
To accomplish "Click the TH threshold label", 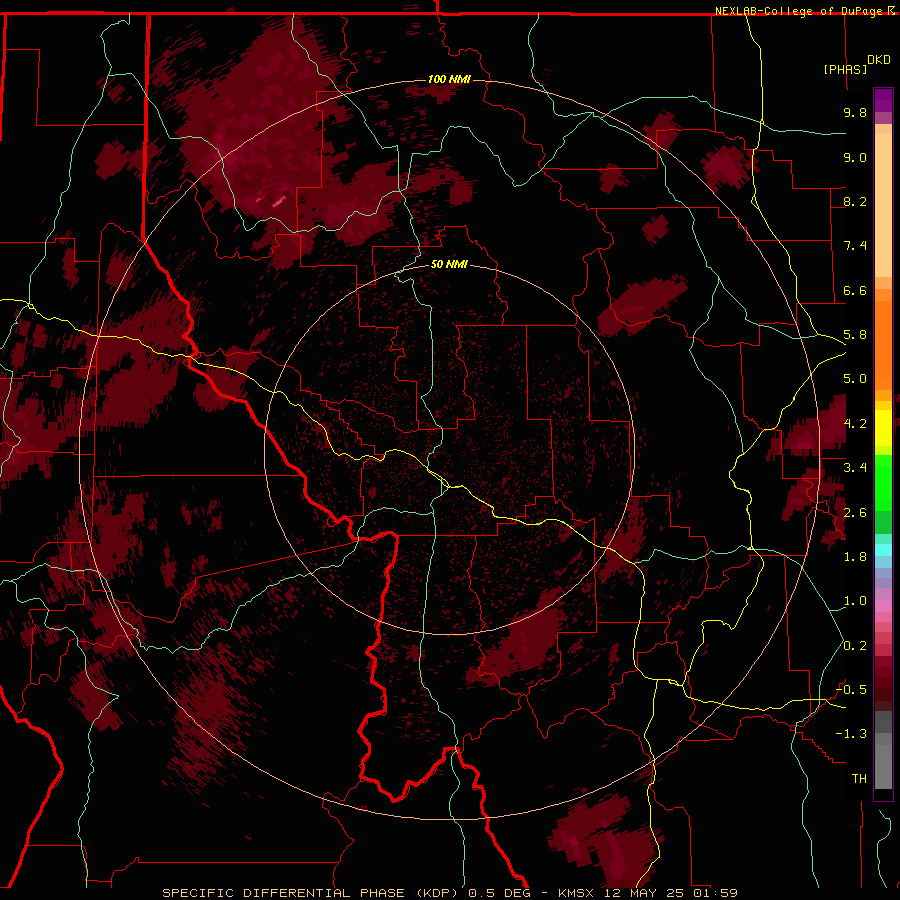I will point(859,778).
